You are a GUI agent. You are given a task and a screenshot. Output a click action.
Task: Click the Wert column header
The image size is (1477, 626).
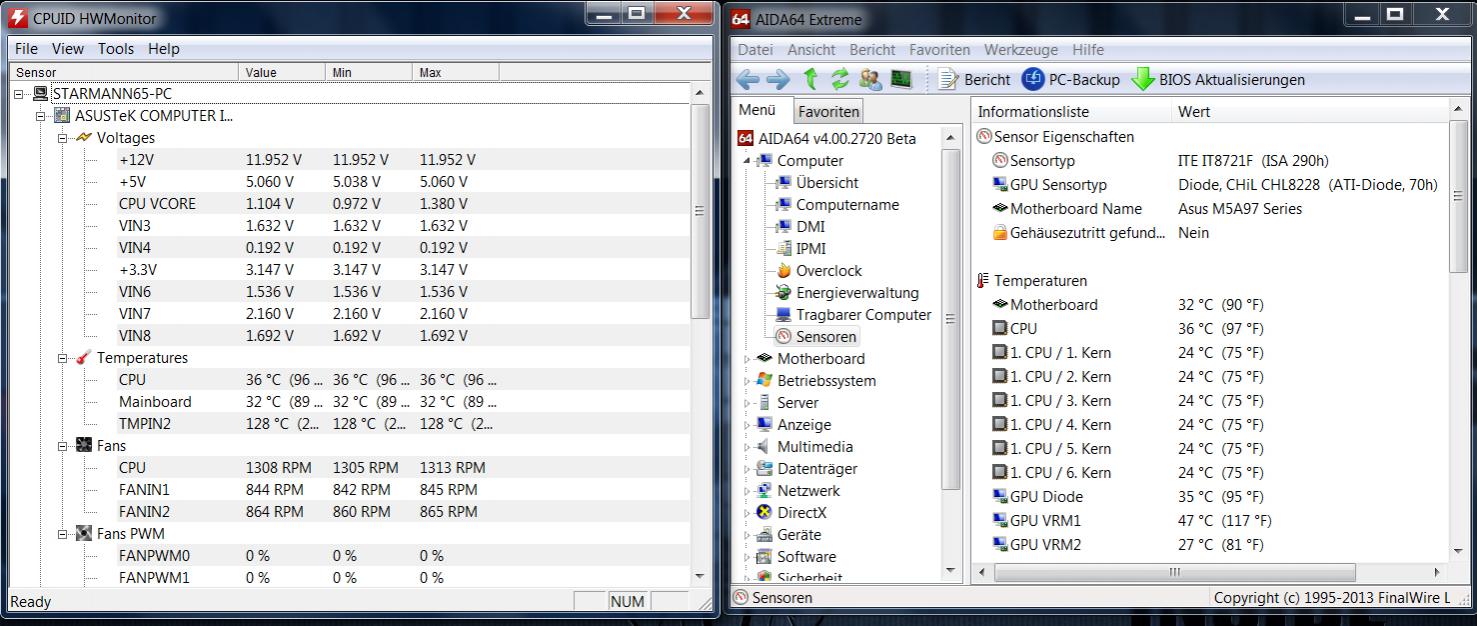tap(1310, 112)
